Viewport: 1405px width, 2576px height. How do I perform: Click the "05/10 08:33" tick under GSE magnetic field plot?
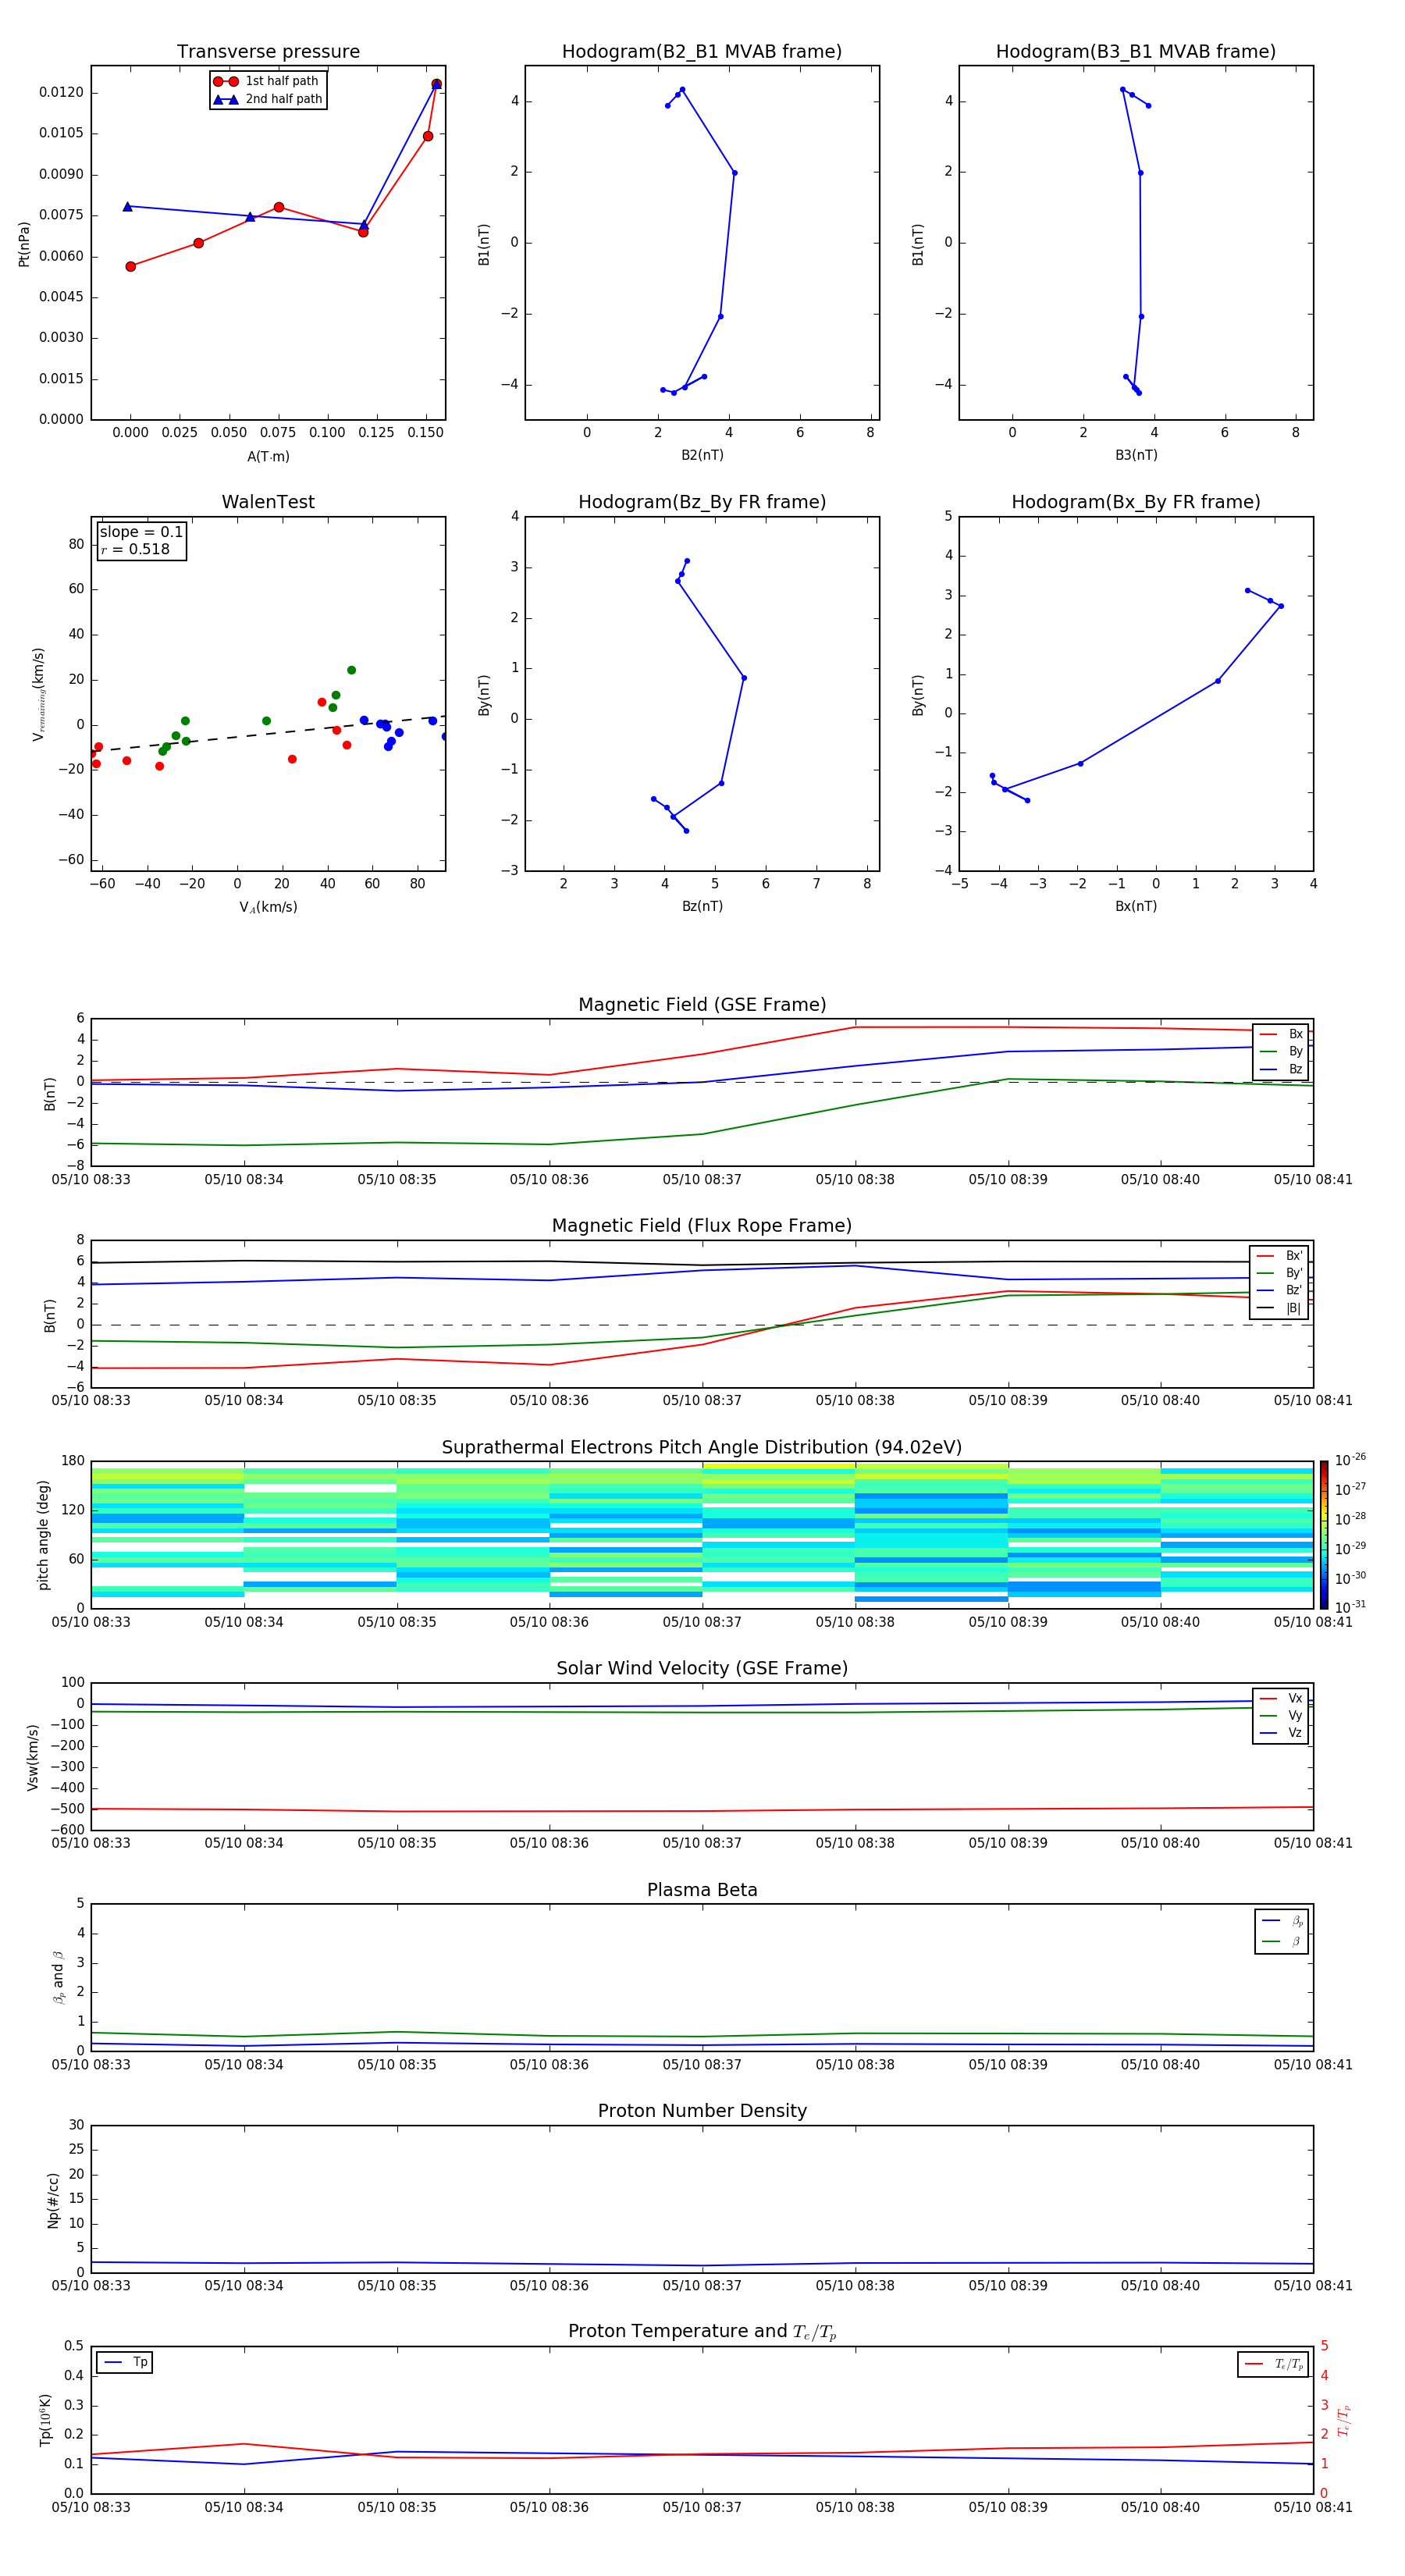(x=91, y=1179)
